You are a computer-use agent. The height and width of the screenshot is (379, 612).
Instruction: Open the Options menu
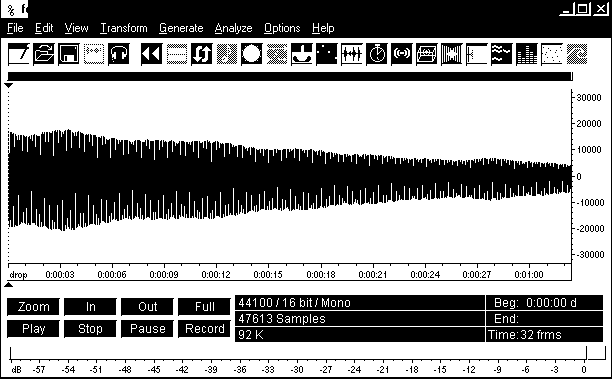[282, 28]
